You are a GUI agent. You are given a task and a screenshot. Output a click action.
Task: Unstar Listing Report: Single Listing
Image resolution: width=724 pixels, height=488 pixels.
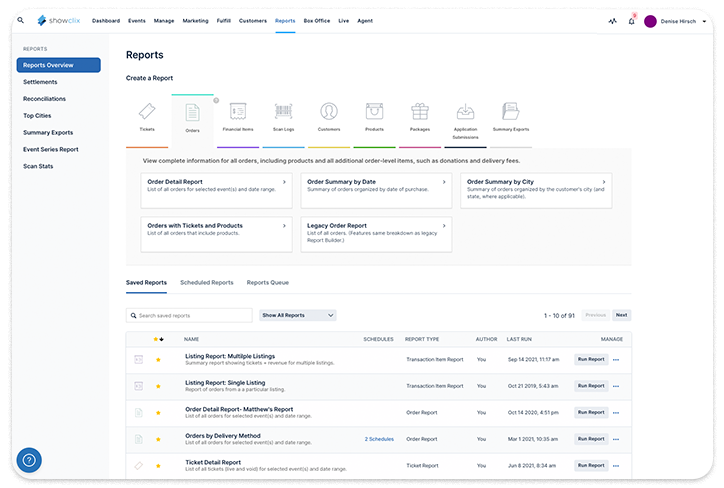(158, 386)
